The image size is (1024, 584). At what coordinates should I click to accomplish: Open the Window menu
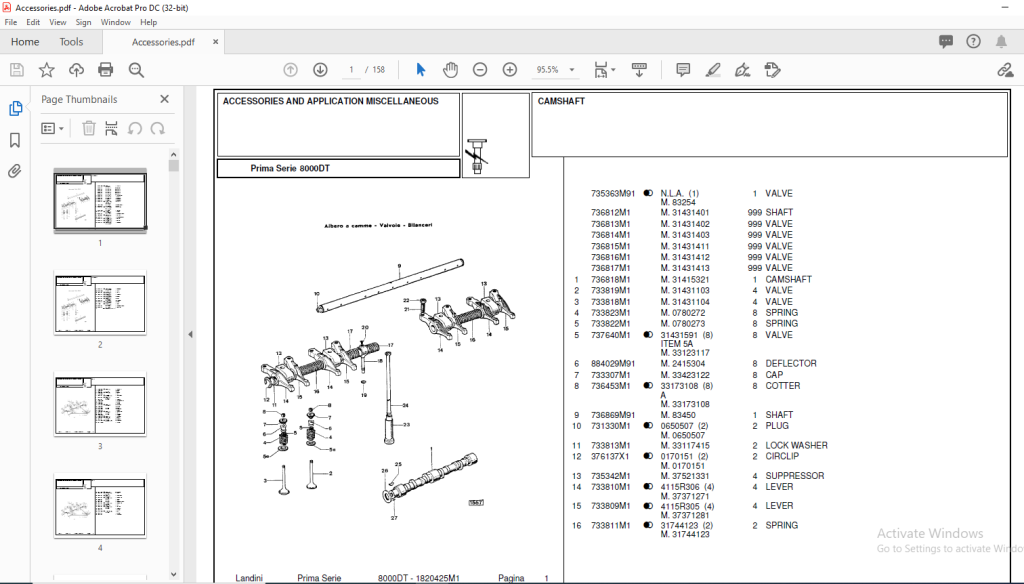pyautogui.click(x=116, y=22)
